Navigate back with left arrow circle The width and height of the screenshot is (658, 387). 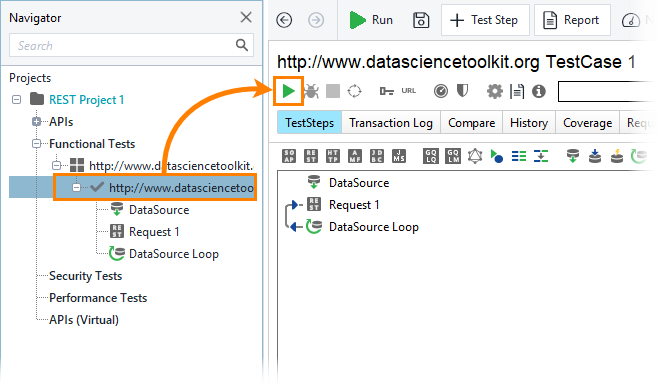pos(284,20)
